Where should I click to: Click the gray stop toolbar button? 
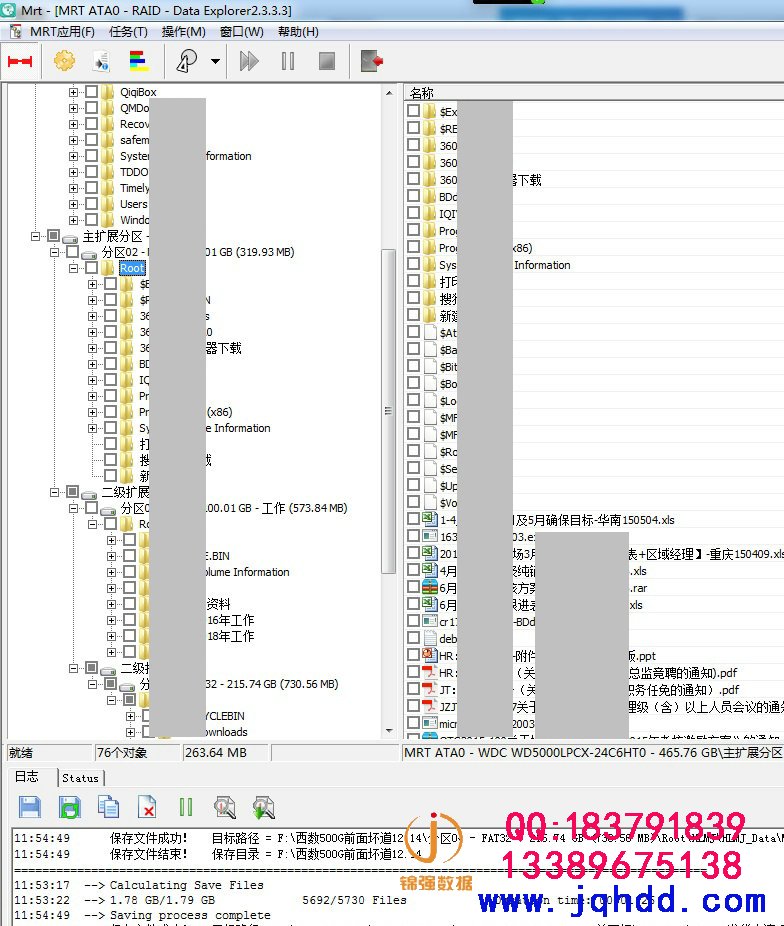326,61
